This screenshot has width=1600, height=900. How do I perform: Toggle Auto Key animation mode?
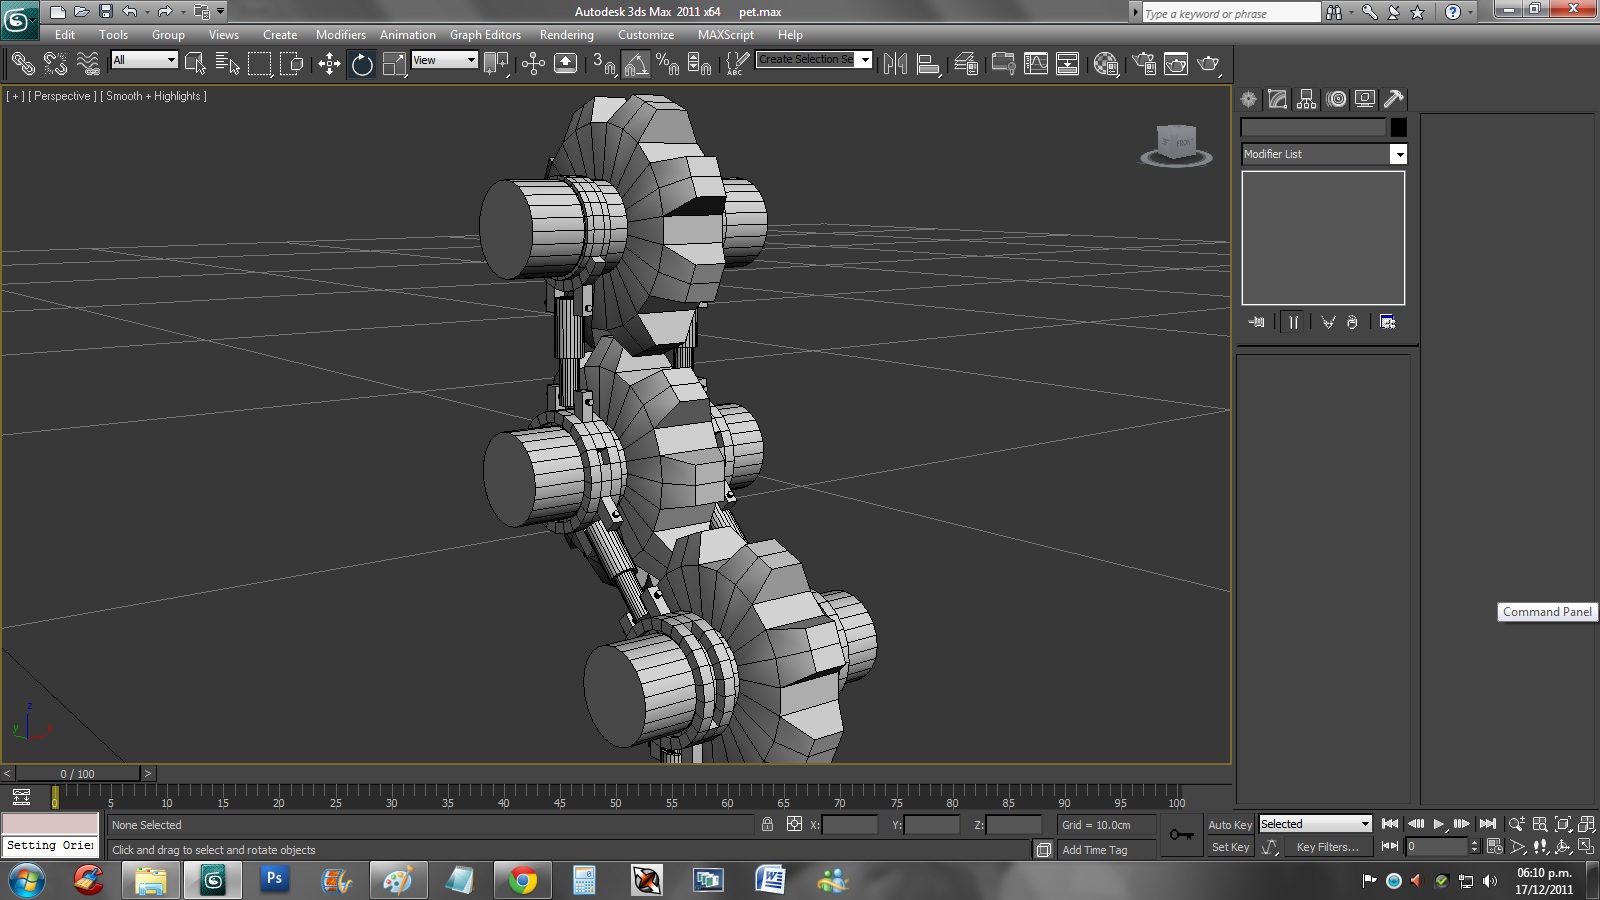1230,825
